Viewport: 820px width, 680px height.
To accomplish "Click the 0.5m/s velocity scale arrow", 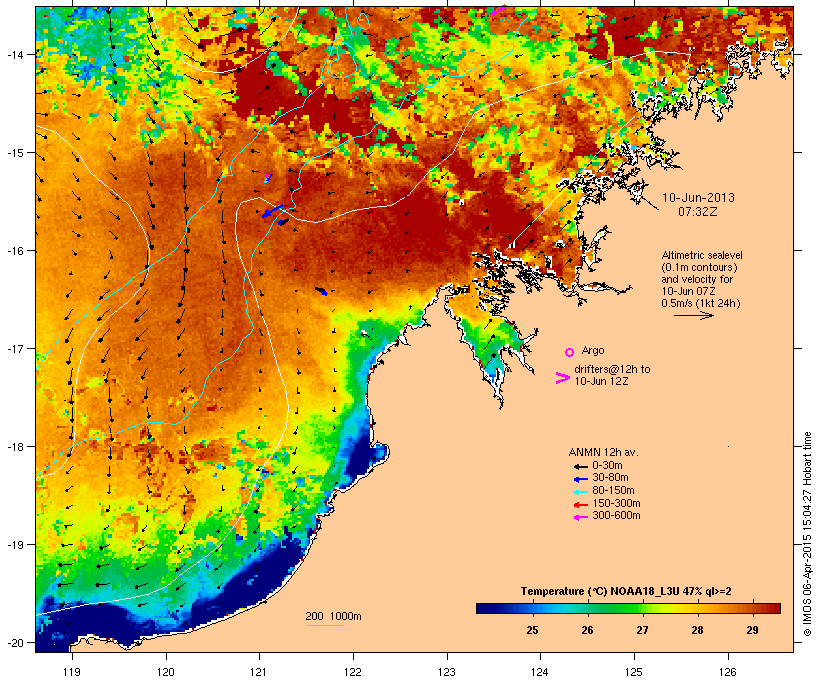I will pos(693,315).
